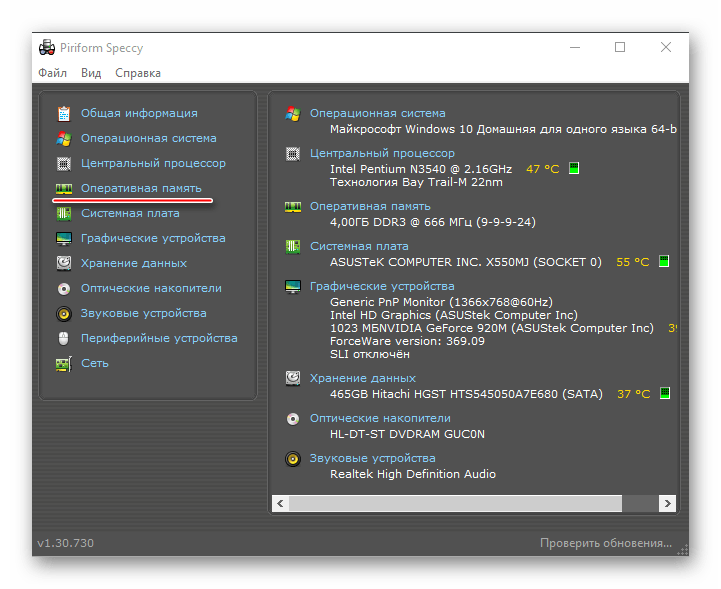Select Периферийные устройства in sidebar
This screenshot has height=589, width=721.
click(x=159, y=338)
